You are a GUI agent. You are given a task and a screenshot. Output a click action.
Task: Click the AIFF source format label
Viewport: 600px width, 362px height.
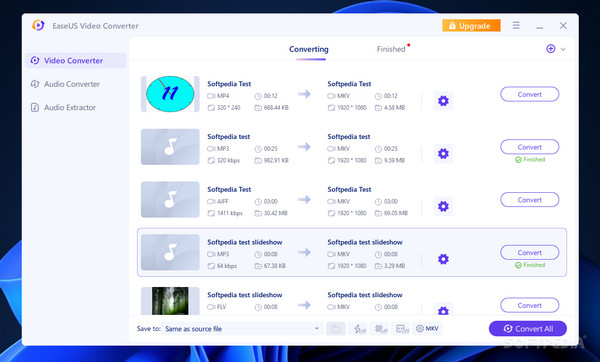pos(223,201)
